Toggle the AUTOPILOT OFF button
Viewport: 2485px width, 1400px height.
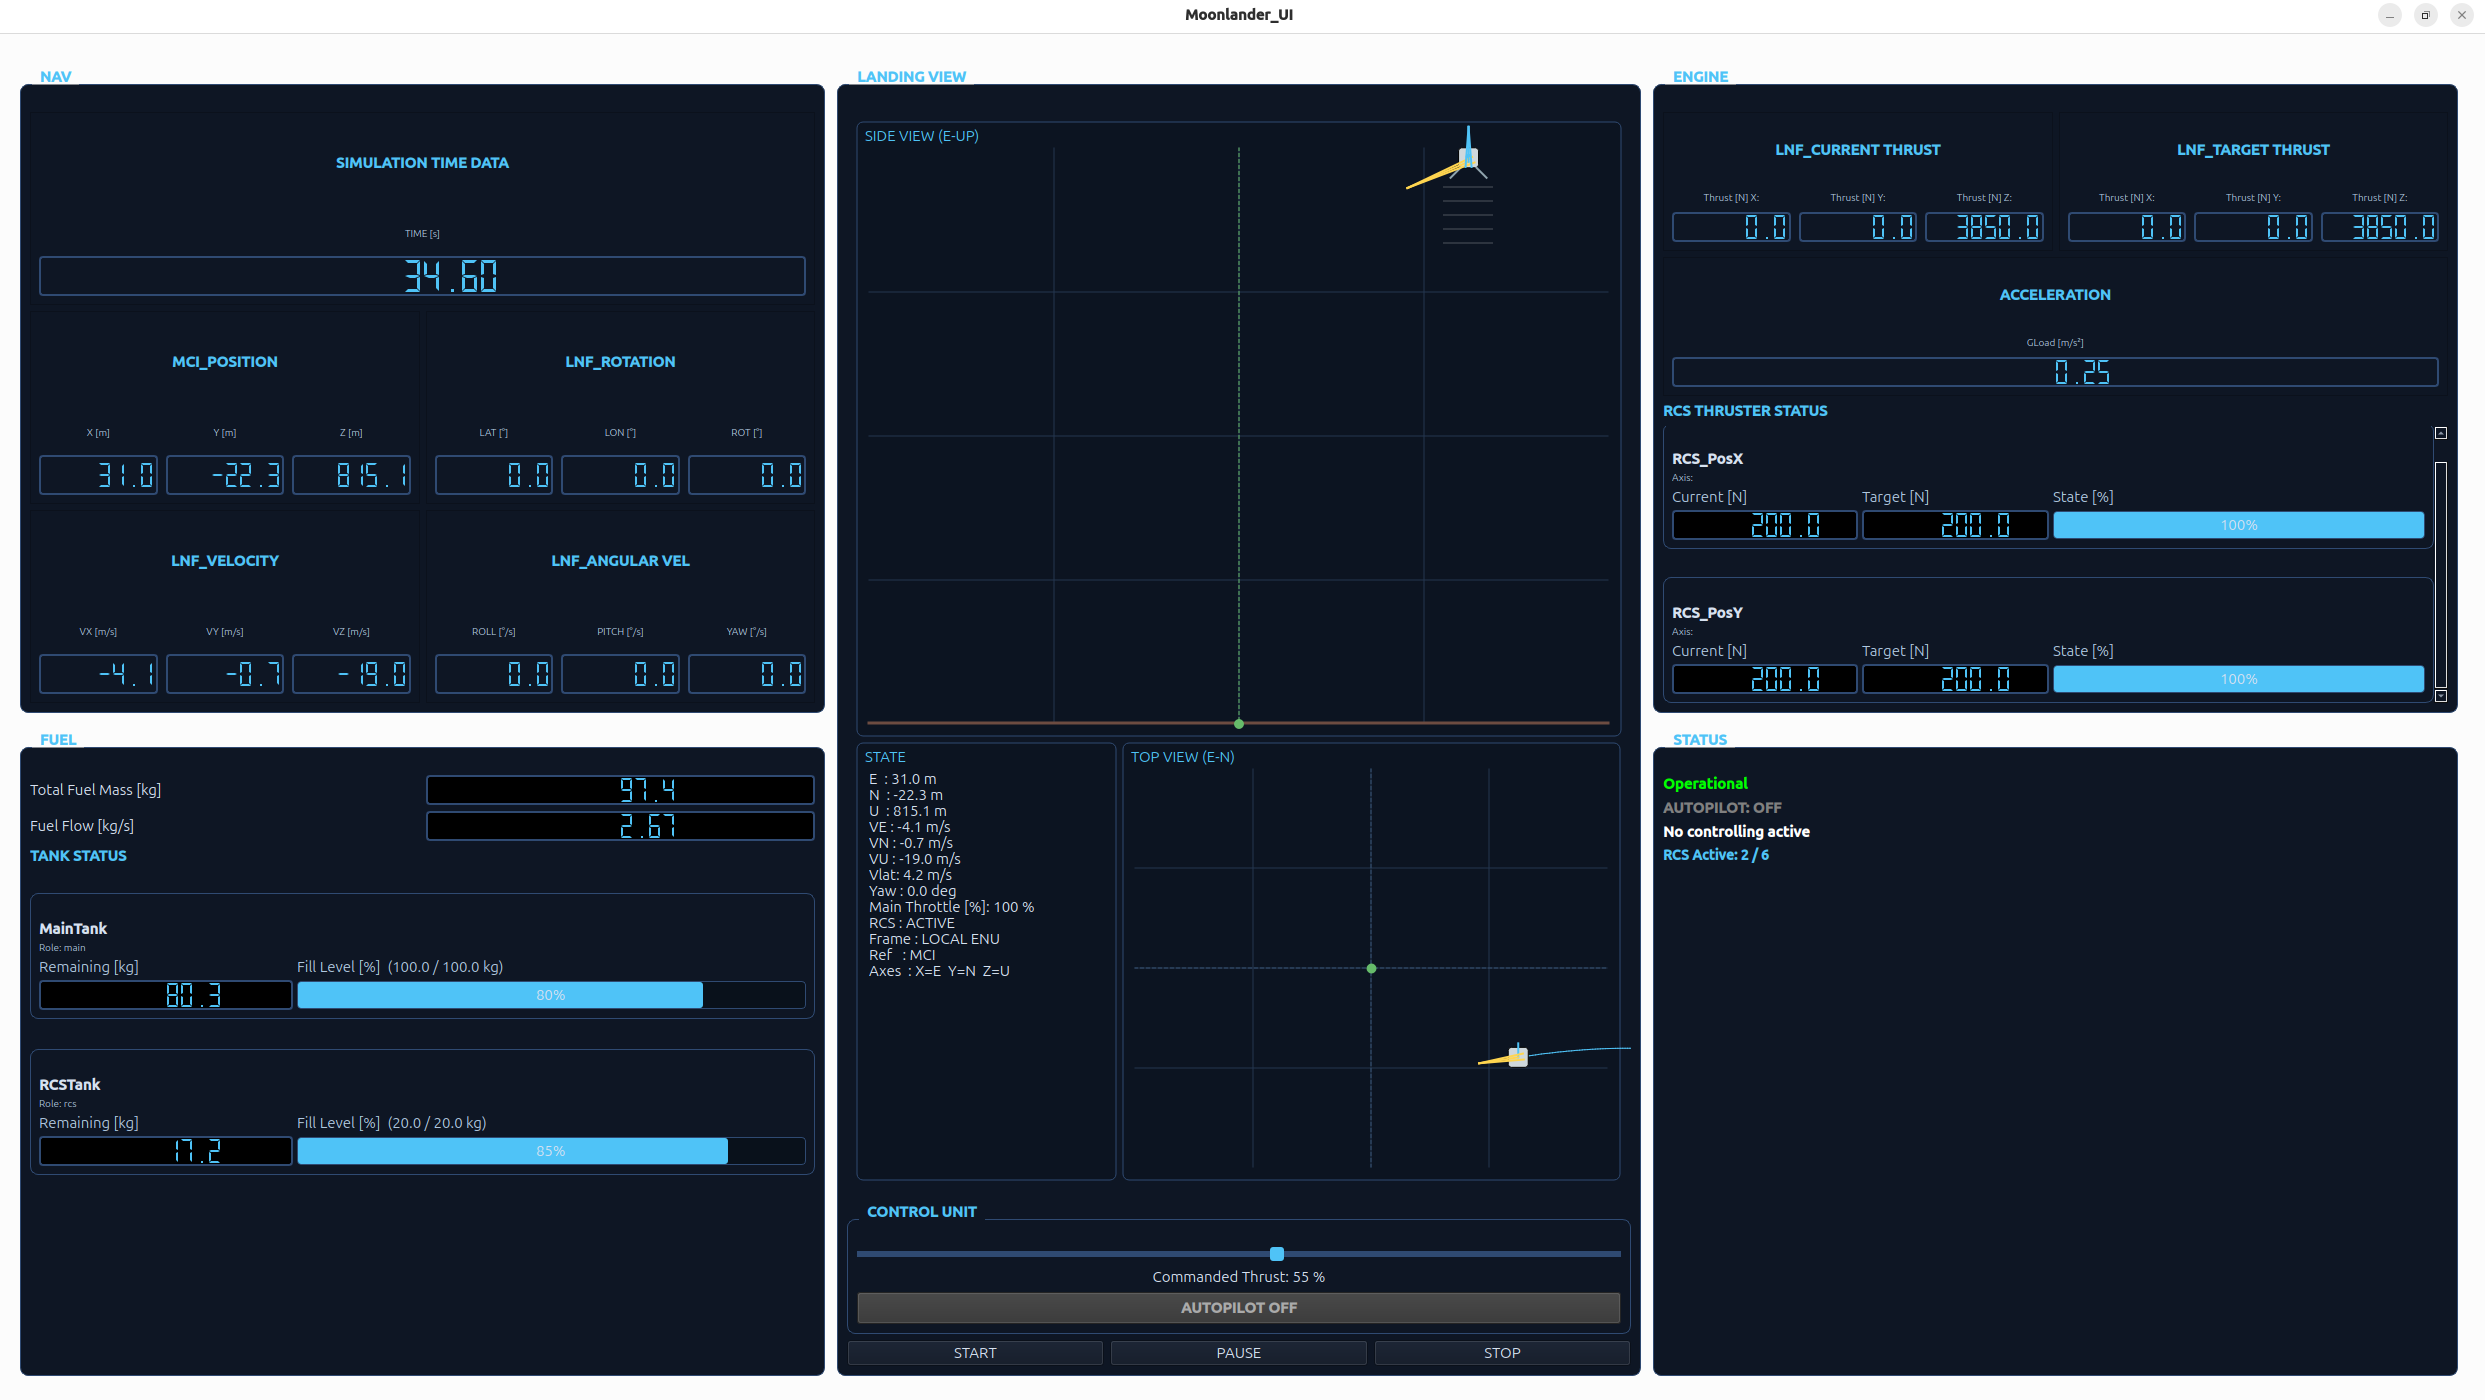1238,1308
